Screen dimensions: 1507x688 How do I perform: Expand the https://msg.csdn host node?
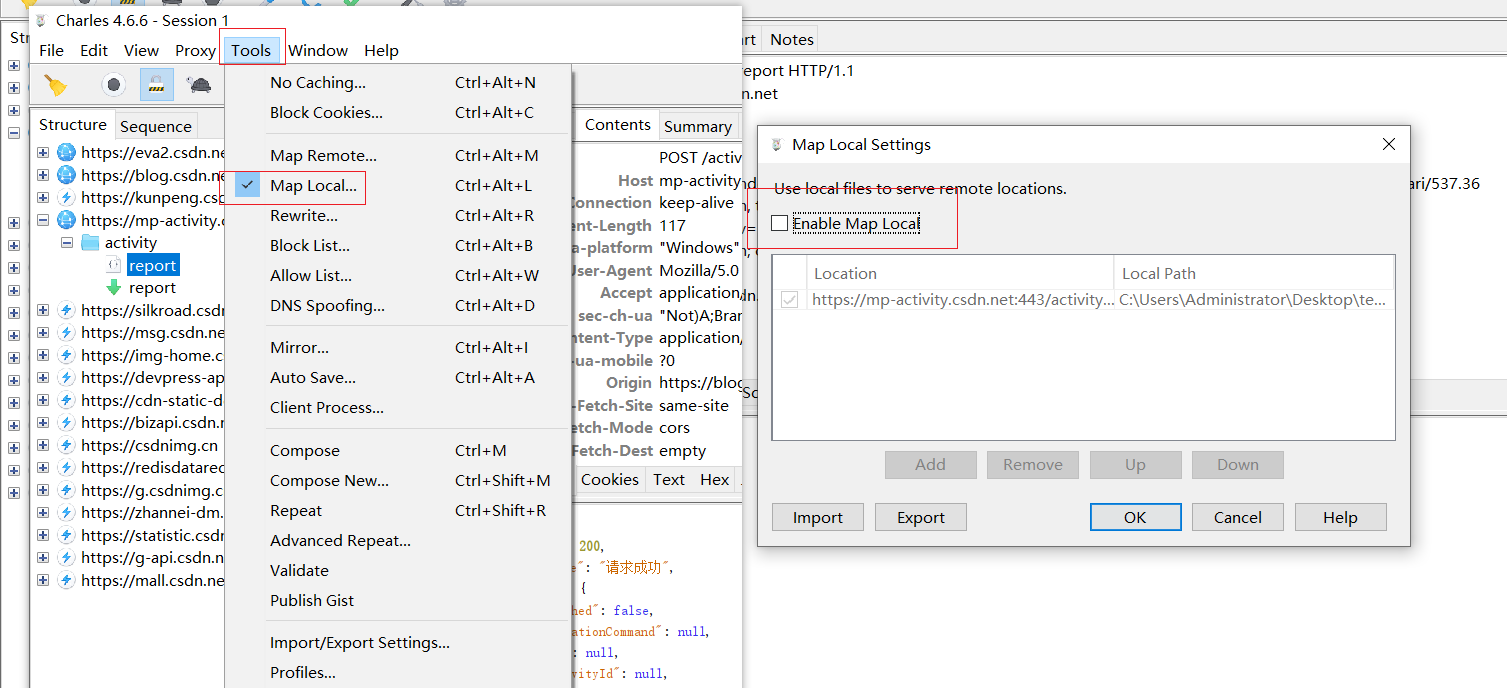pyautogui.click(x=43, y=333)
